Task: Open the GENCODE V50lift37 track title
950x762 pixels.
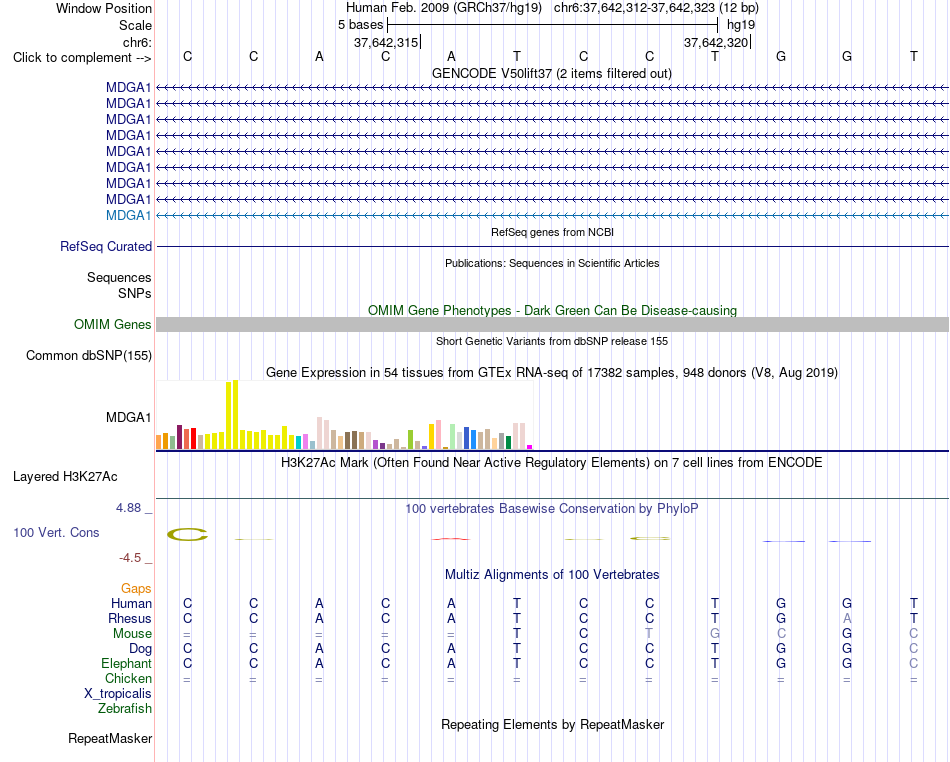Action: pyautogui.click(x=552, y=73)
